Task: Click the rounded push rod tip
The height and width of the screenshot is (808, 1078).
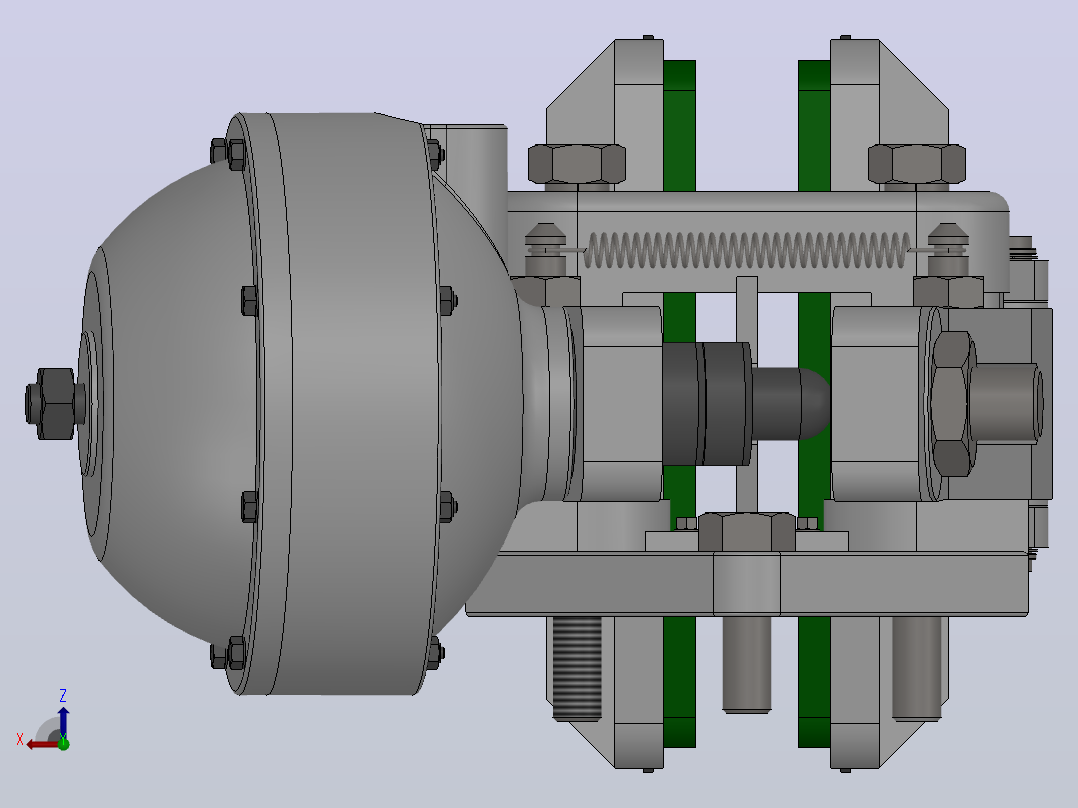Action: coord(791,404)
